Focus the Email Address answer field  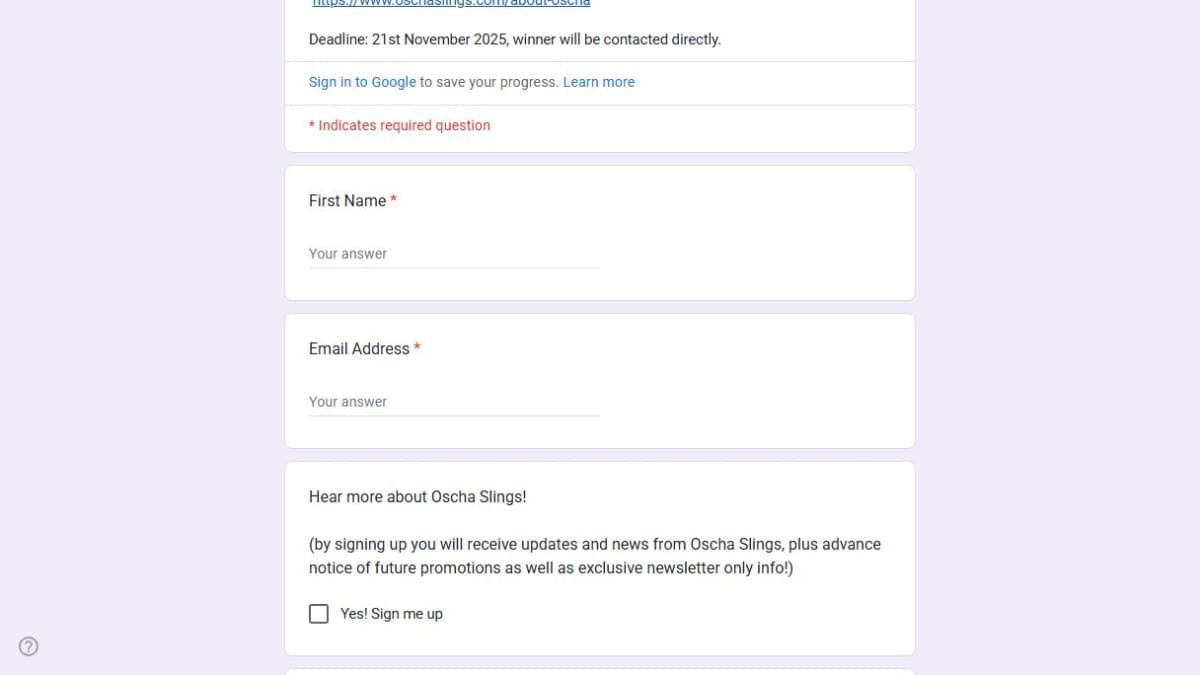453,402
